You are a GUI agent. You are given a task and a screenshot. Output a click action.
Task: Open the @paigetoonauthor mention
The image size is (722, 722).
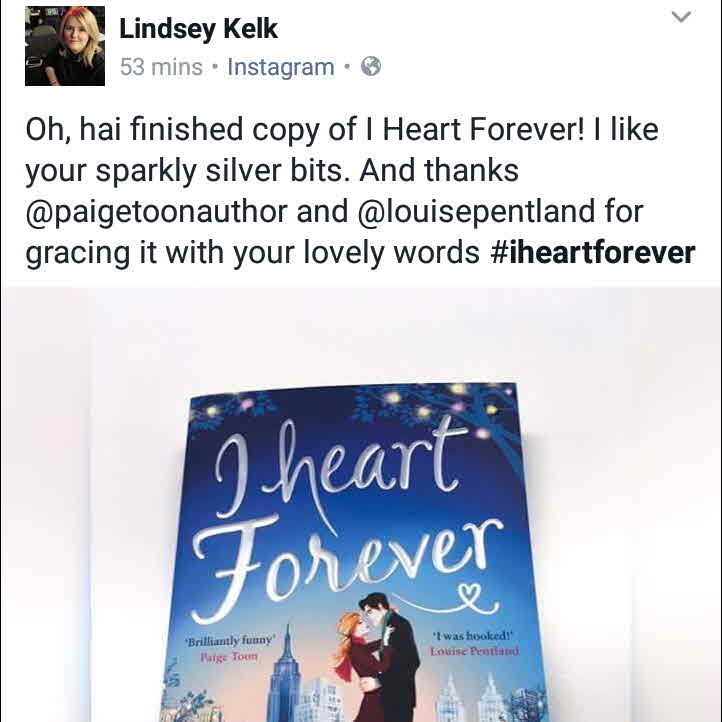(x=157, y=212)
